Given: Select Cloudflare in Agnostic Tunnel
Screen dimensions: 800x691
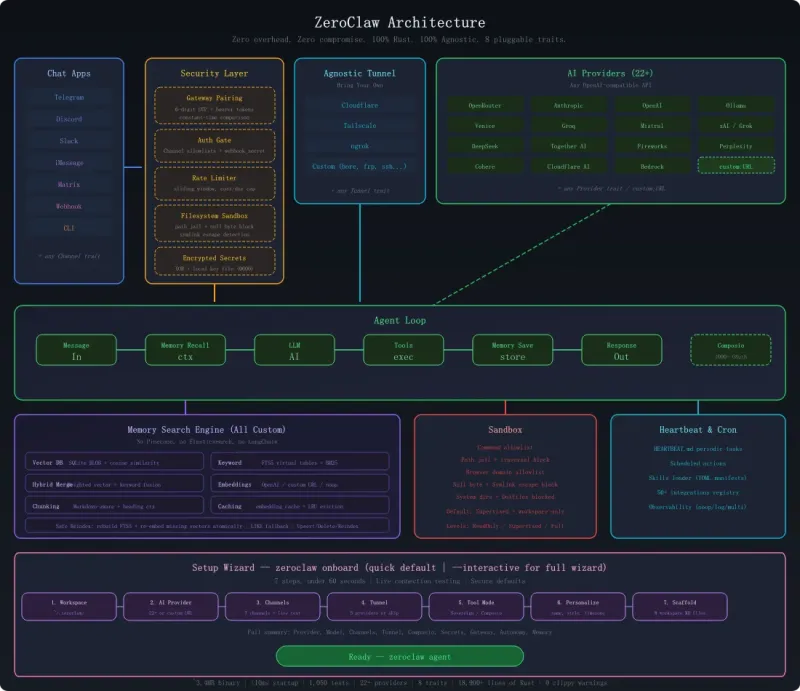Looking at the screenshot, I should click(359, 104).
